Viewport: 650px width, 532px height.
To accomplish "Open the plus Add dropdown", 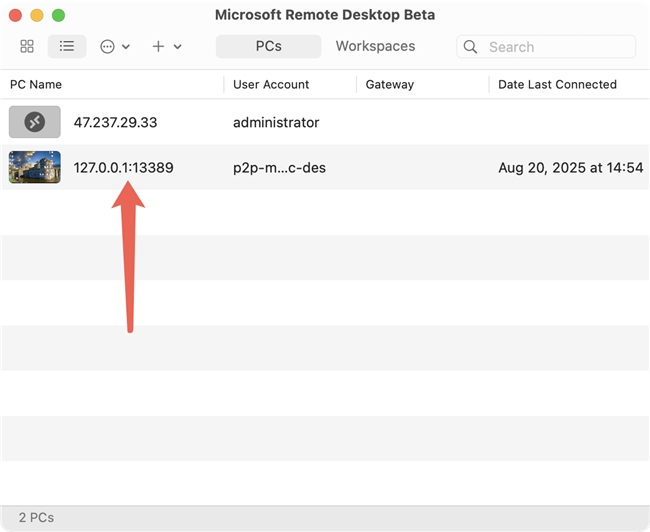I will click(166, 47).
